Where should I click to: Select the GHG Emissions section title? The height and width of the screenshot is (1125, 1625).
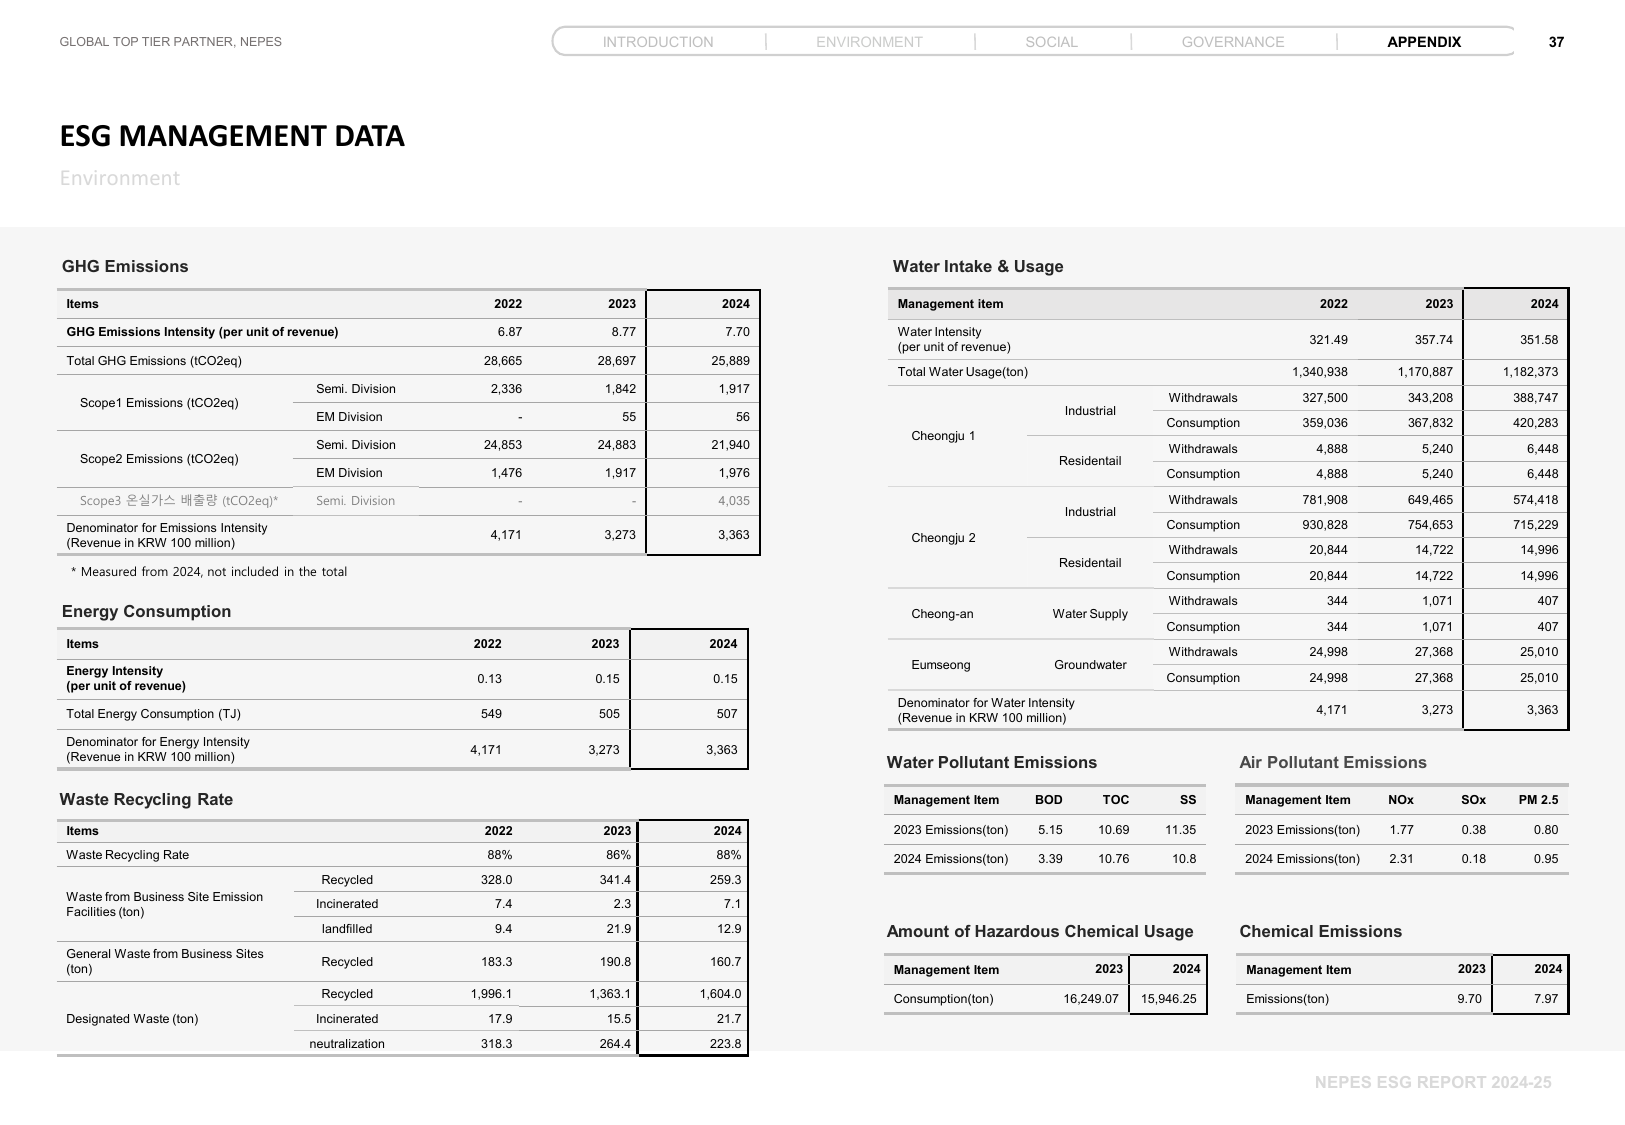pyautogui.click(x=125, y=266)
